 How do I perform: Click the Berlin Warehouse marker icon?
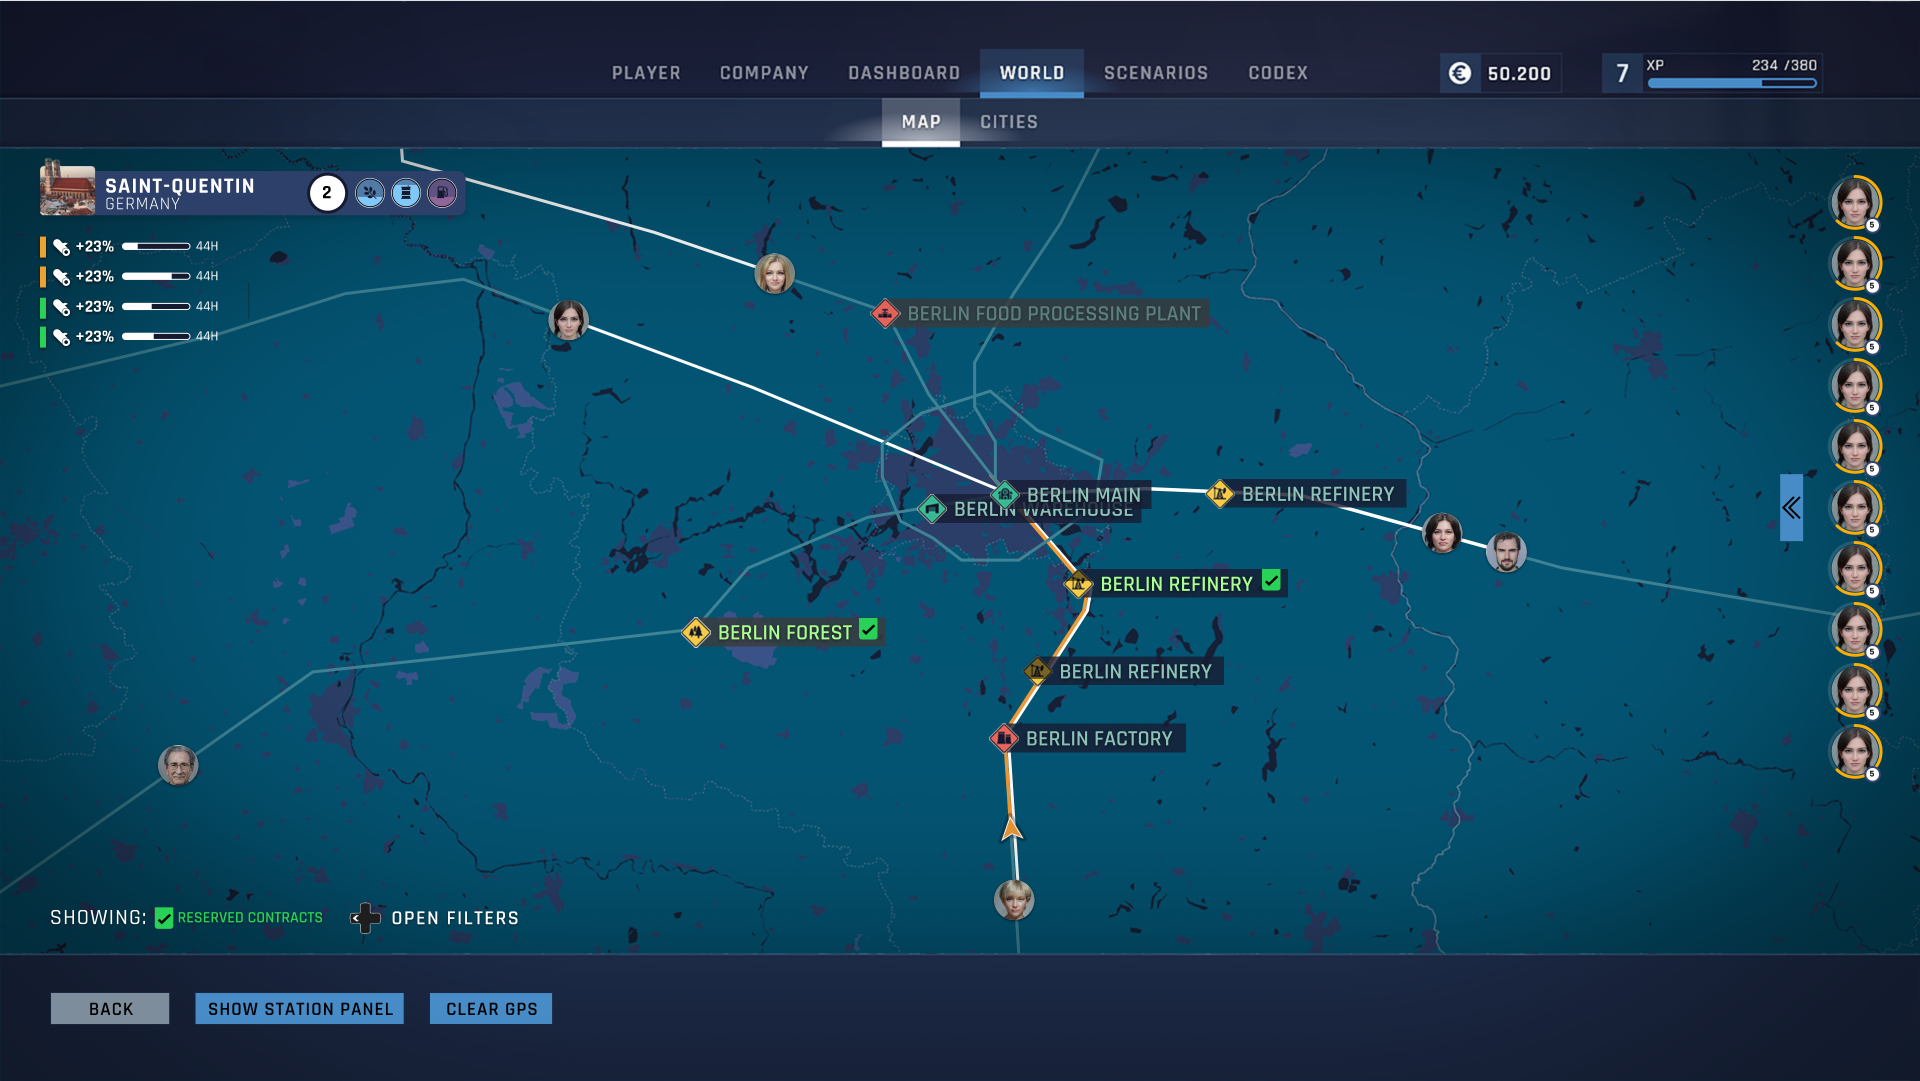point(932,509)
